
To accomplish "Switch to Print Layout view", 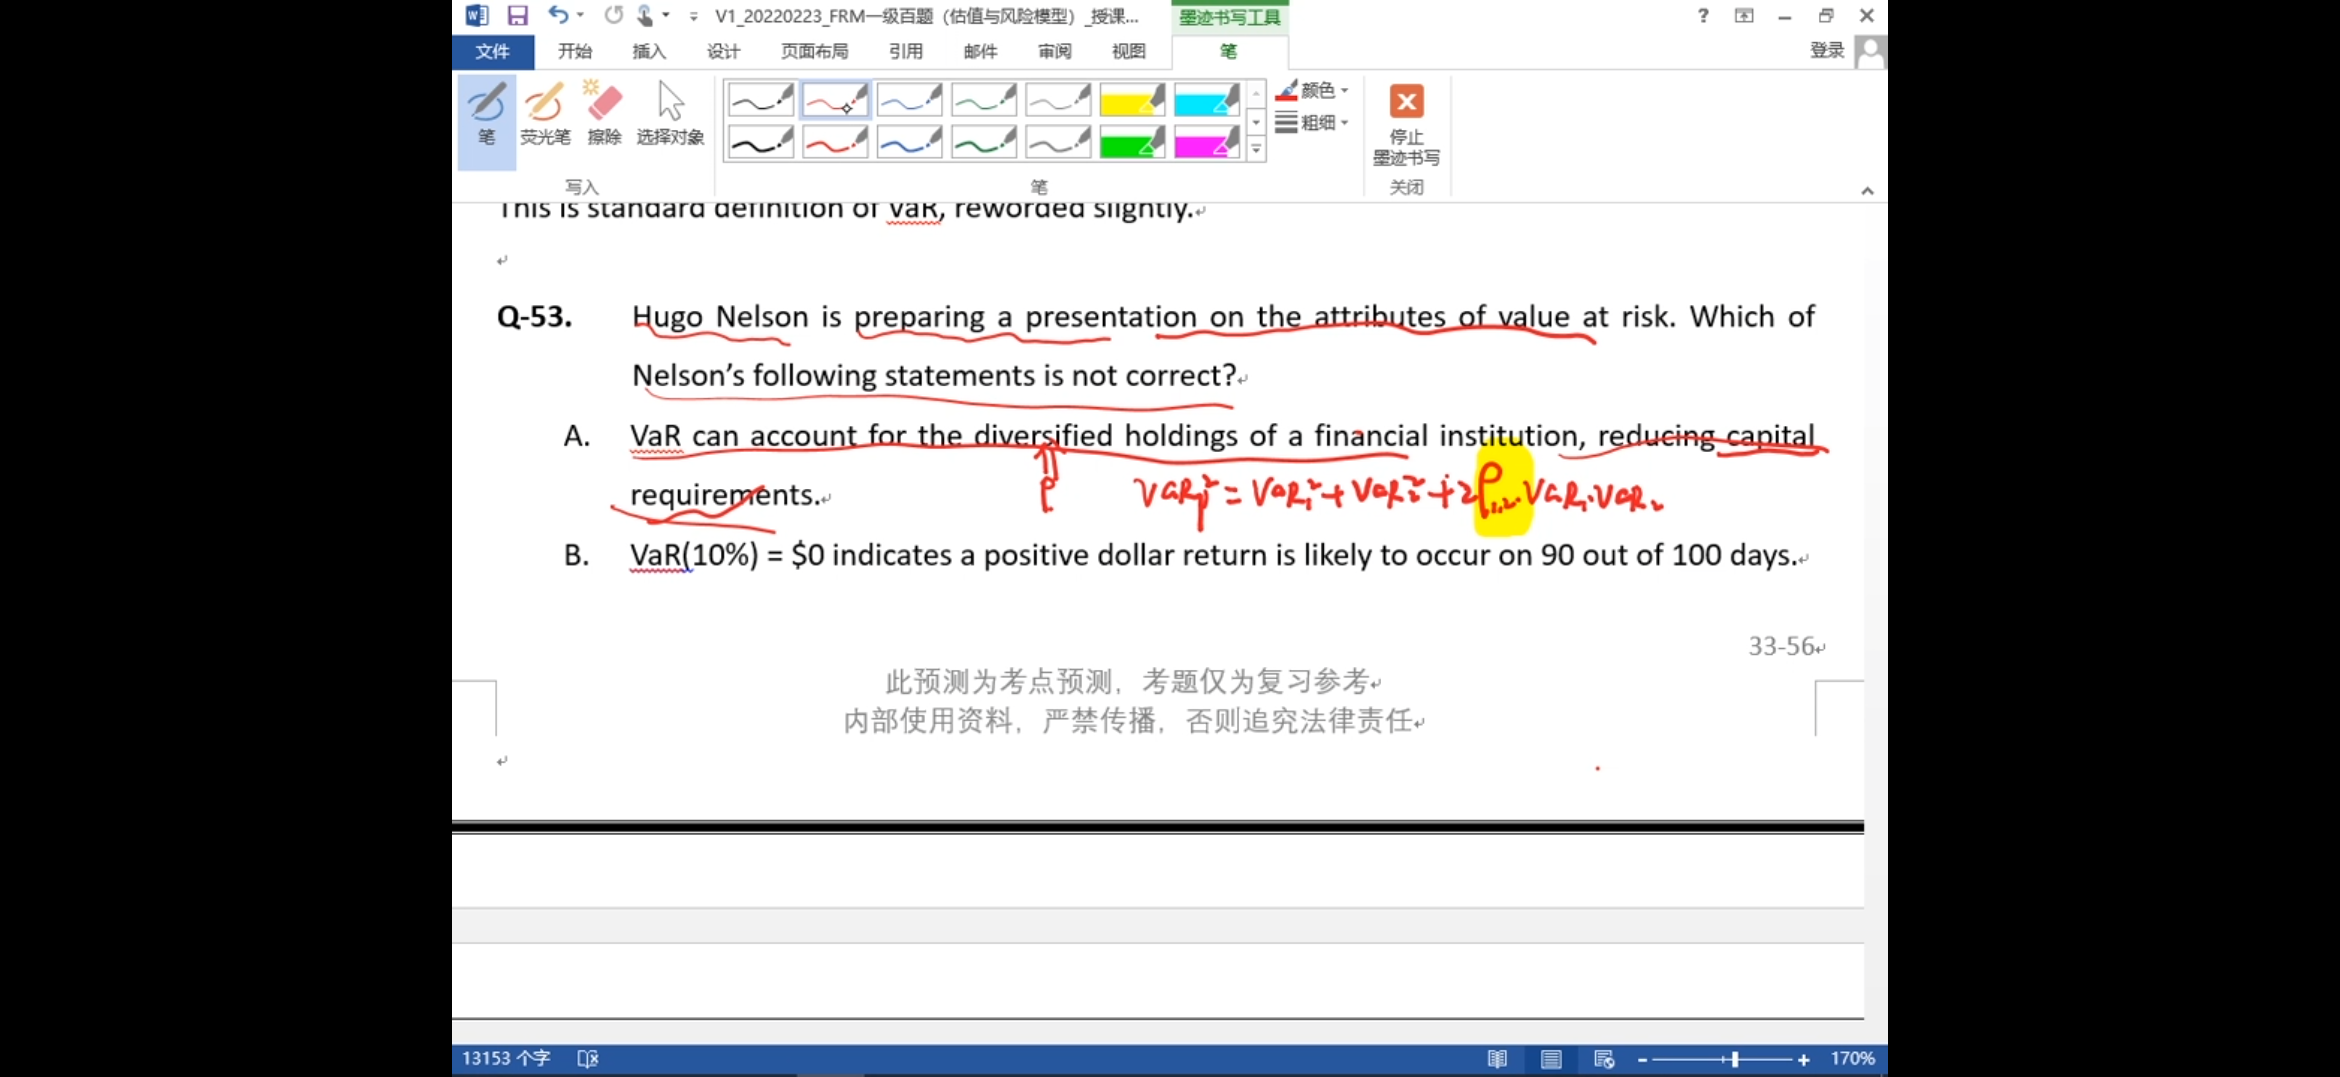I will (x=1551, y=1059).
